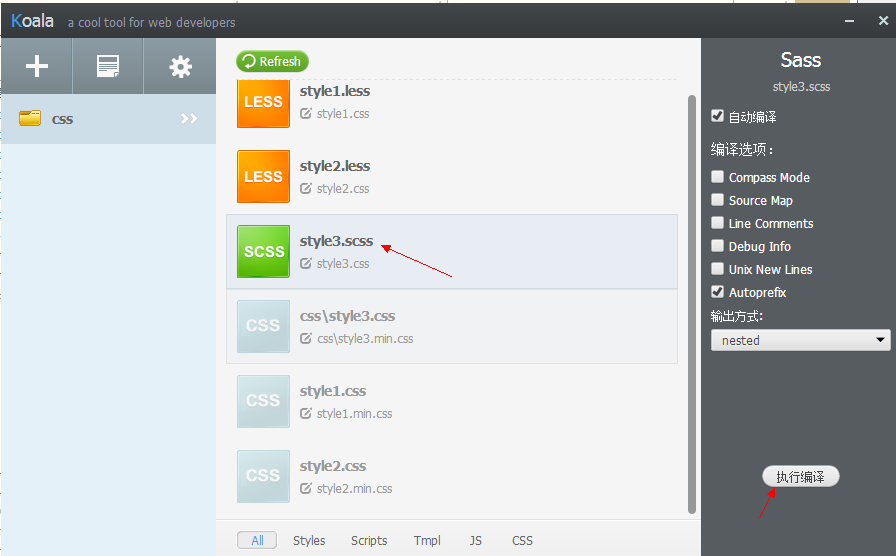
Task: Enable Unix New Lines checkbox
Action: click(x=717, y=269)
